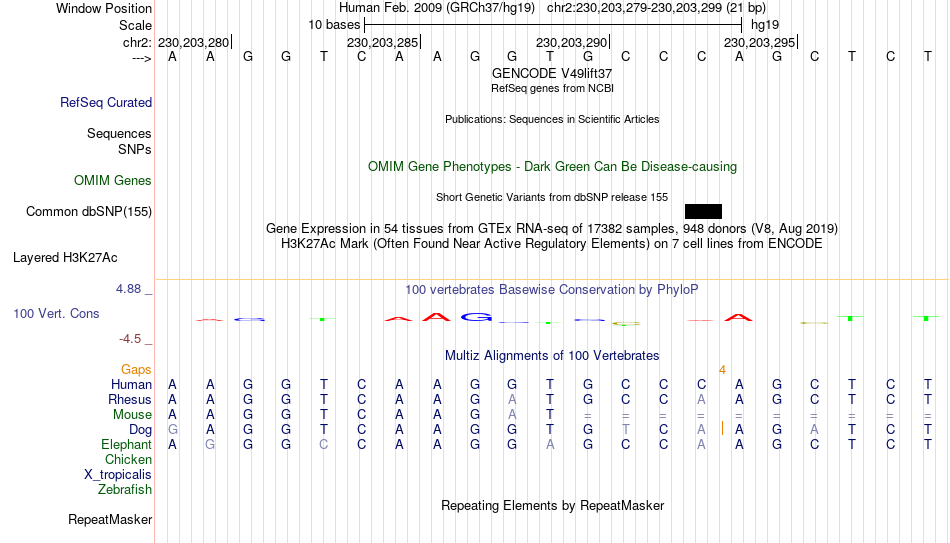Select the Chicken species row label

(128, 459)
